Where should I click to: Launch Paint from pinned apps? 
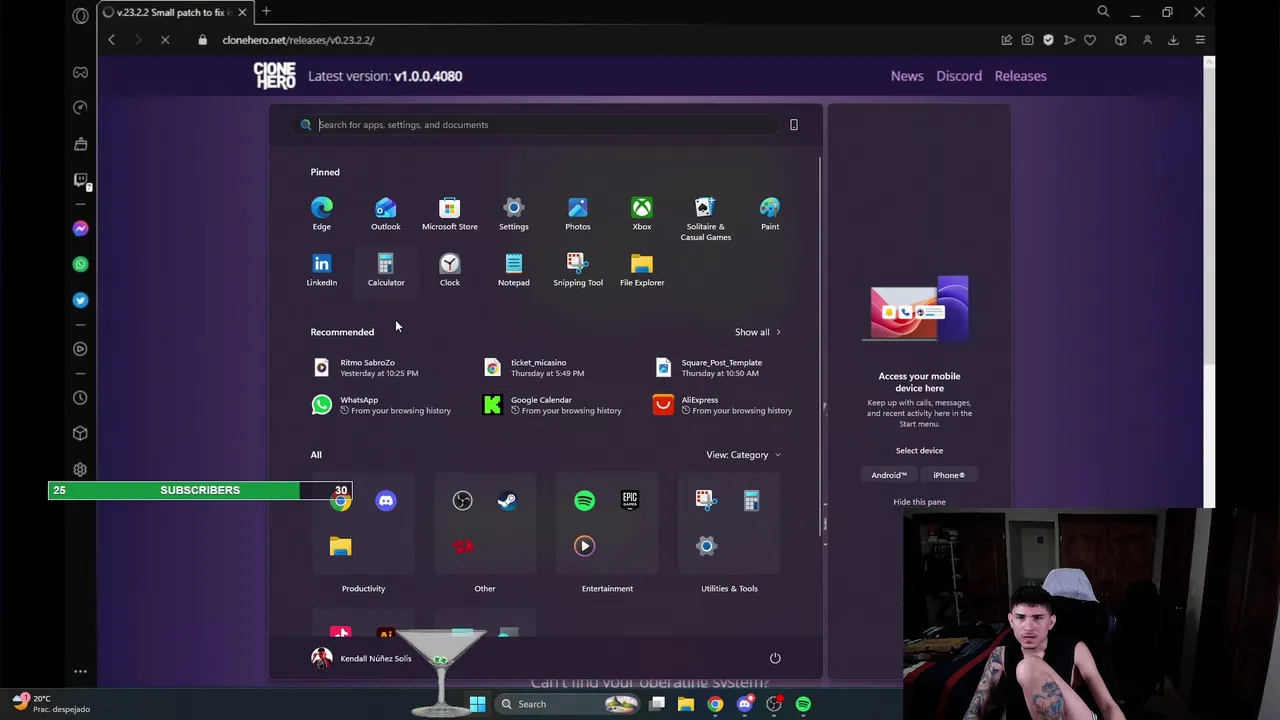point(769,213)
